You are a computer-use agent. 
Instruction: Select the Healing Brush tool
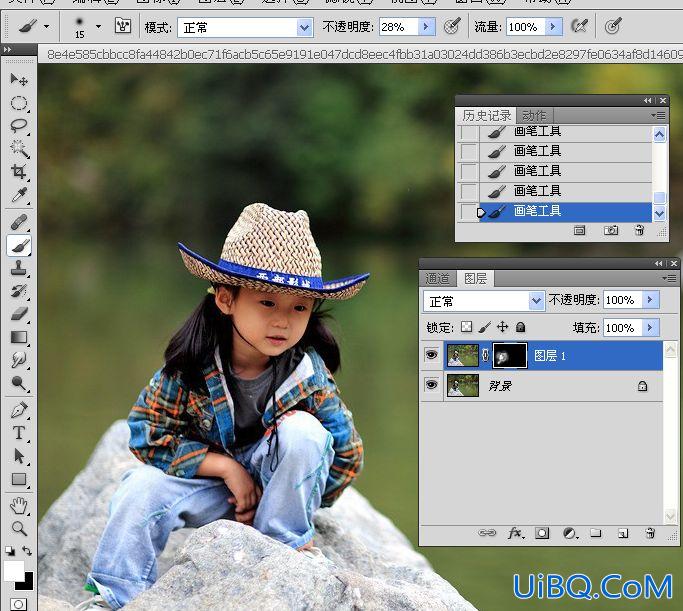point(19,222)
